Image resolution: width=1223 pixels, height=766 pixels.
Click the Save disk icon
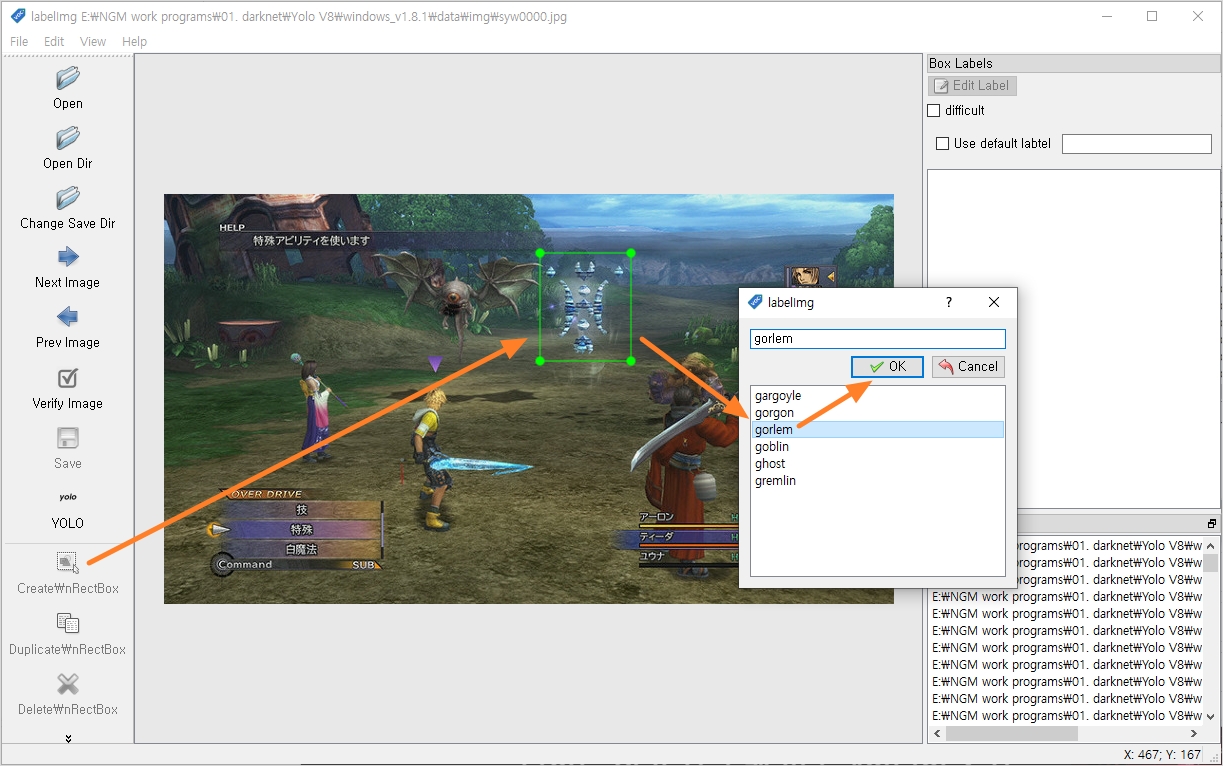68,439
